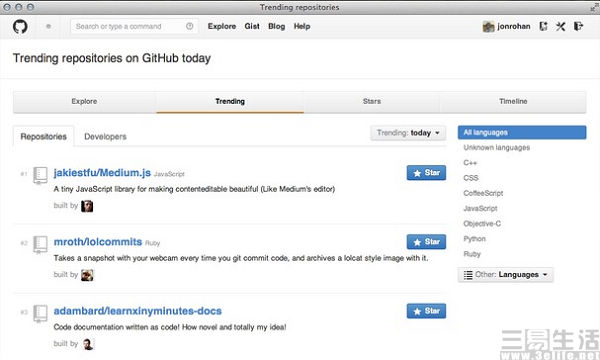Open jakiestfu/Medium.js repository link
Viewport: 600px width, 360px height.
(102, 173)
